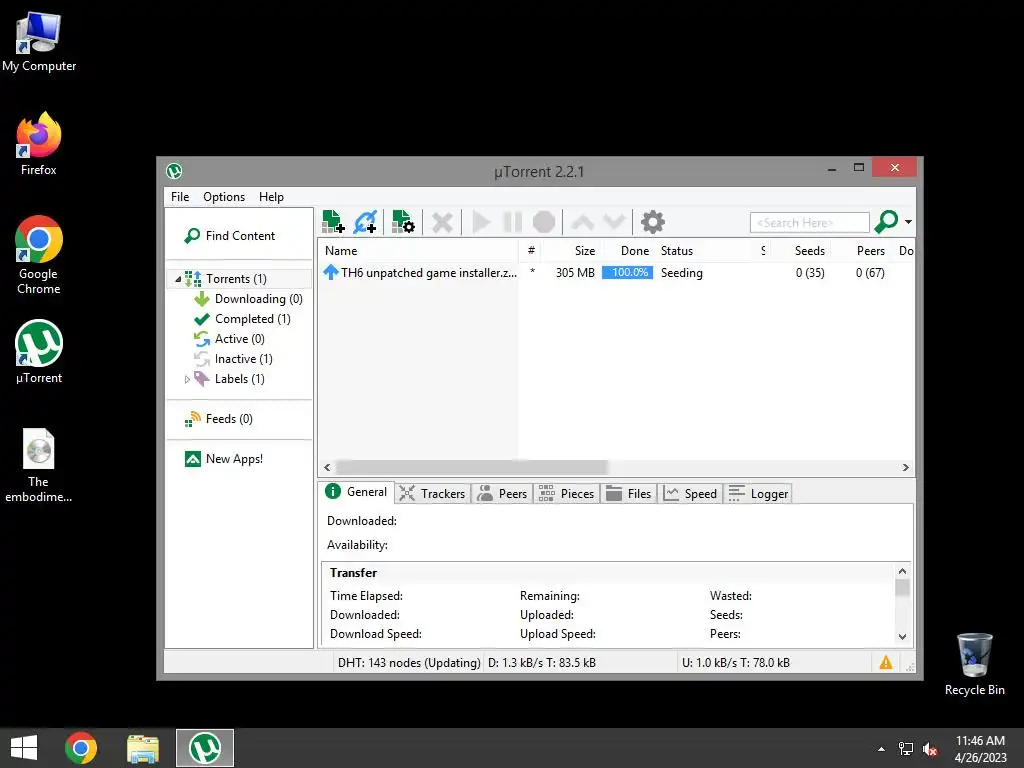Click the muted volume tray icon
The width and height of the screenshot is (1024, 768).
(930, 749)
